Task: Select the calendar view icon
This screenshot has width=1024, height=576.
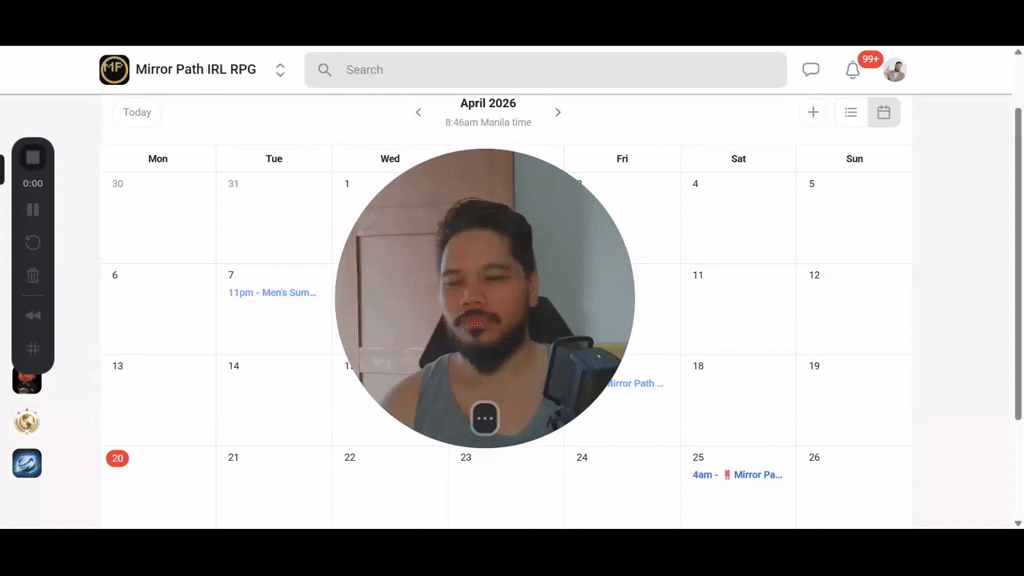Action: coord(883,112)
